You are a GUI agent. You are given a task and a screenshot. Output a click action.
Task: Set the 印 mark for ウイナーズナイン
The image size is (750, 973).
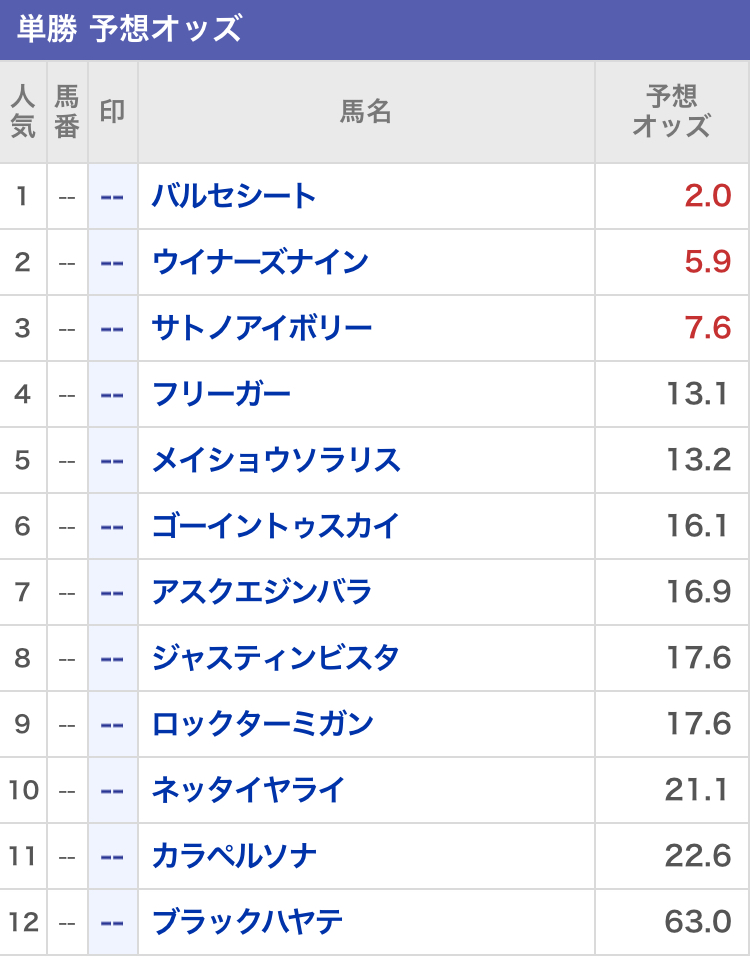click(112, 262)
